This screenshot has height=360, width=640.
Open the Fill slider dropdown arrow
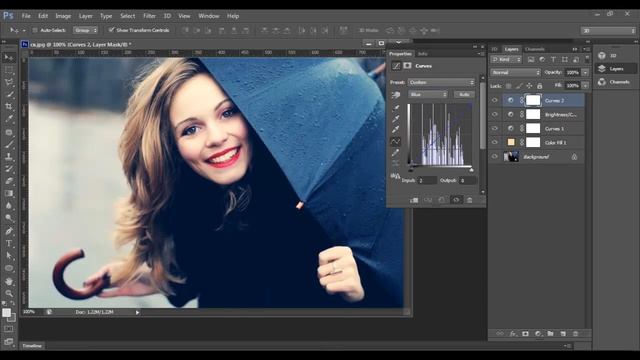tap(585, 86)
